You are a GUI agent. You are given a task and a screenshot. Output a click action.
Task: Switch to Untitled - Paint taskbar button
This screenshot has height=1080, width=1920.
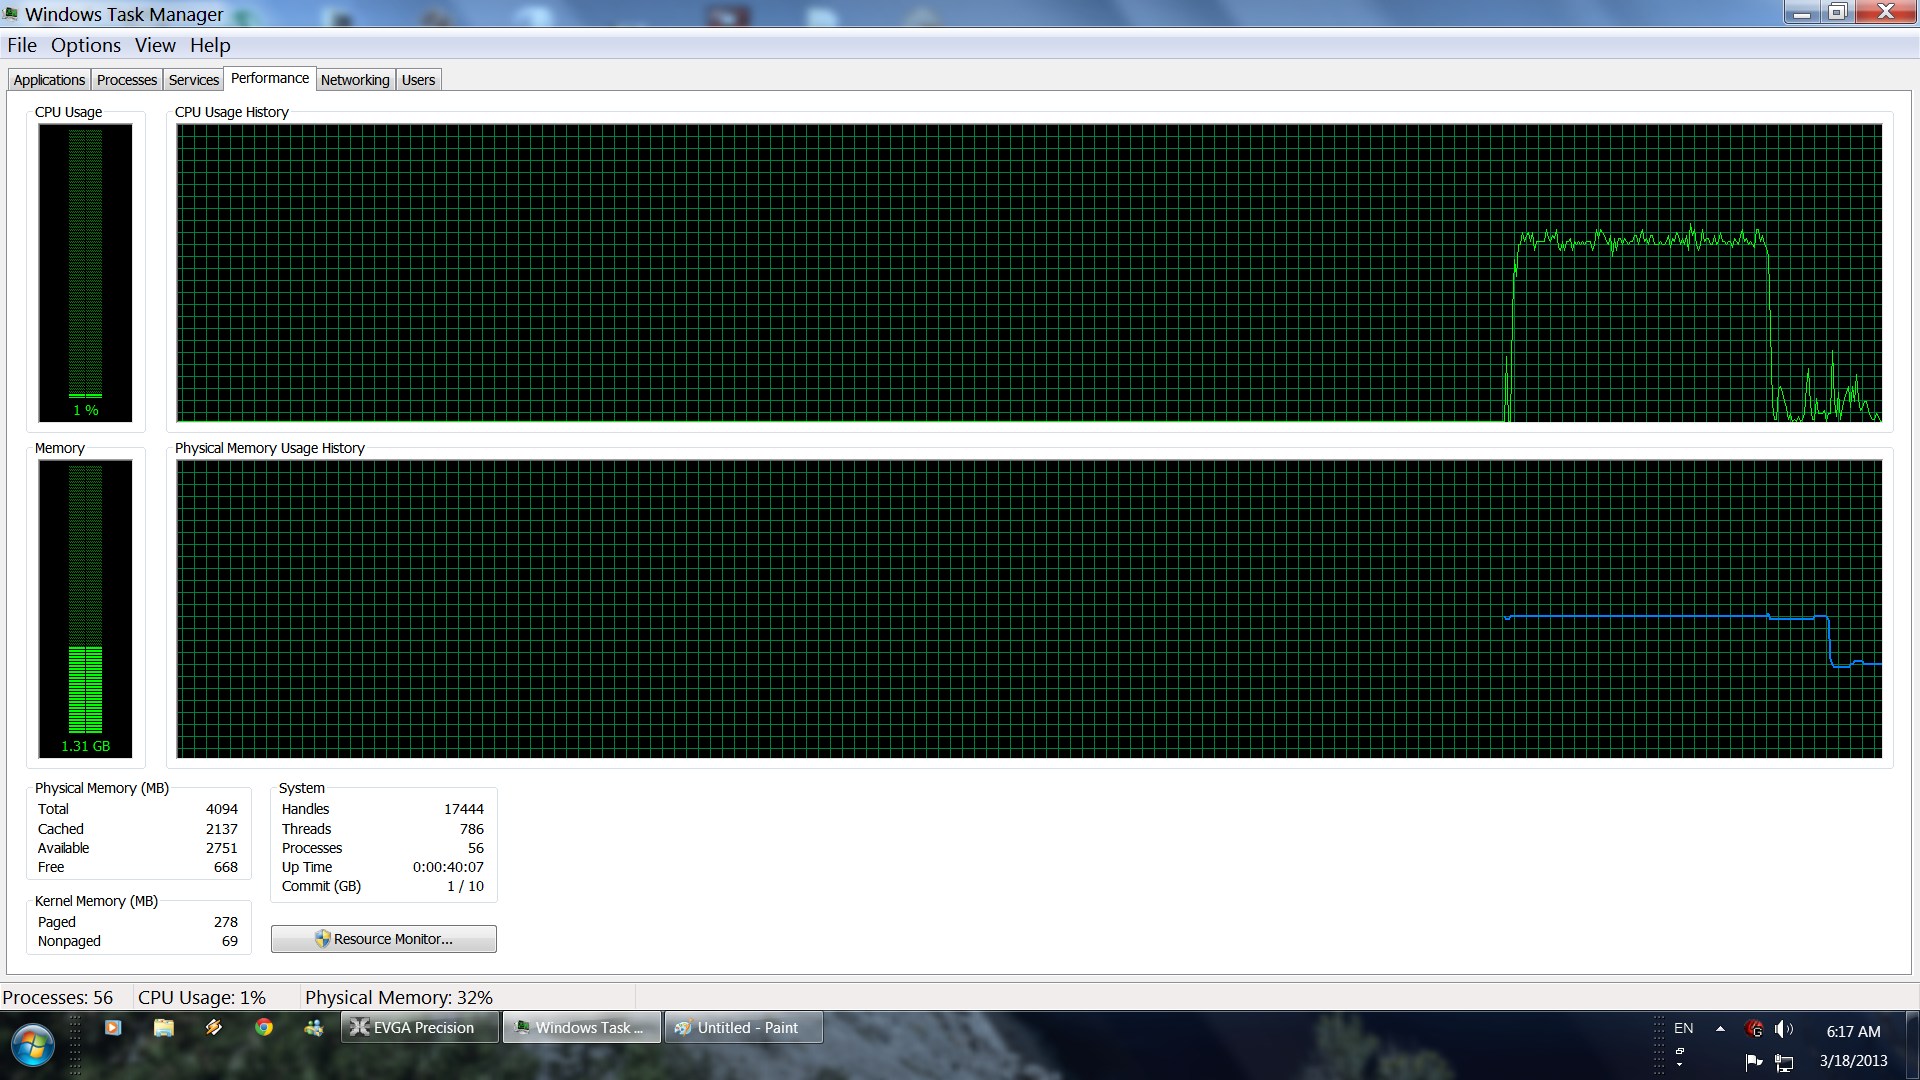point(743,1027)
